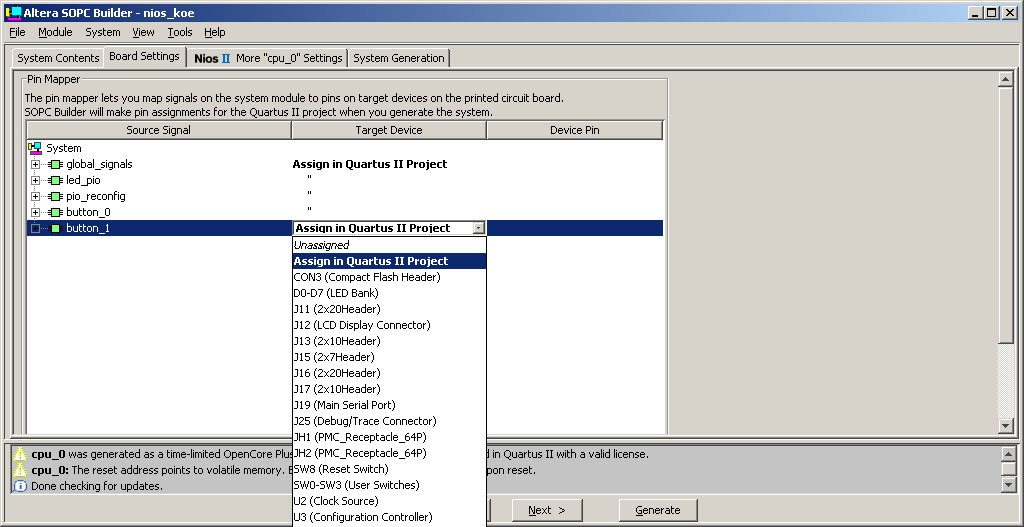Open the Help menu
The height and width of the screenshot is (527, 1024).
[x=214, y=32]
